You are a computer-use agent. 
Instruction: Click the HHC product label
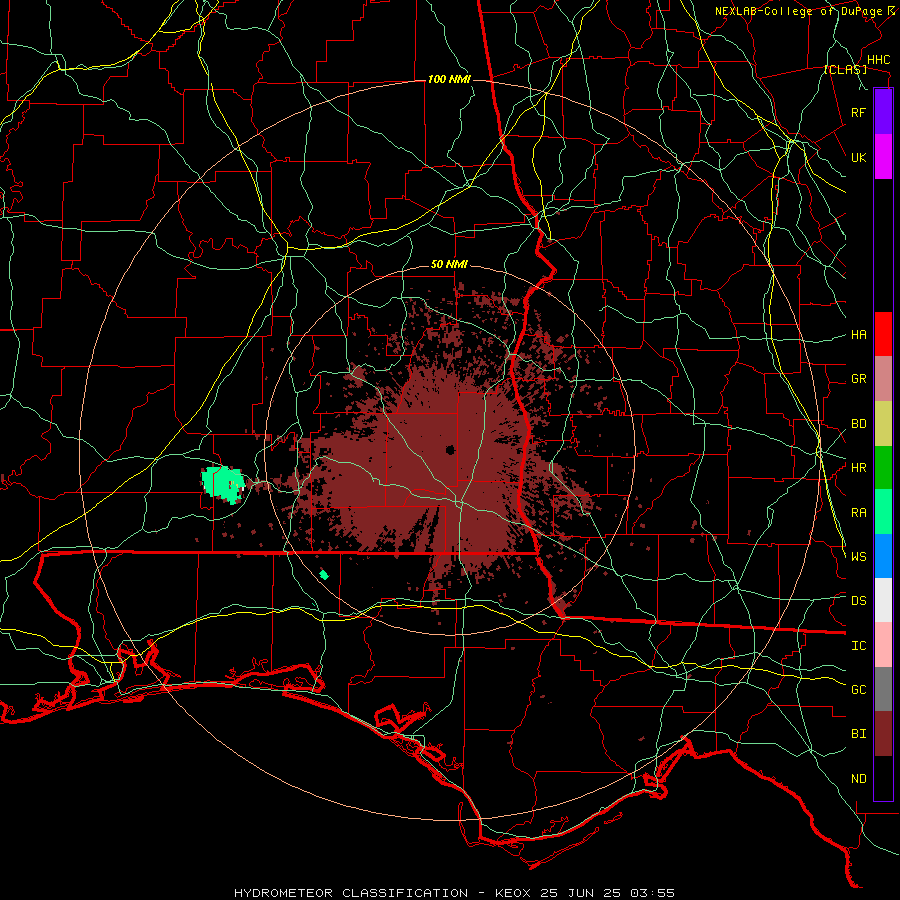pos(878,60)
